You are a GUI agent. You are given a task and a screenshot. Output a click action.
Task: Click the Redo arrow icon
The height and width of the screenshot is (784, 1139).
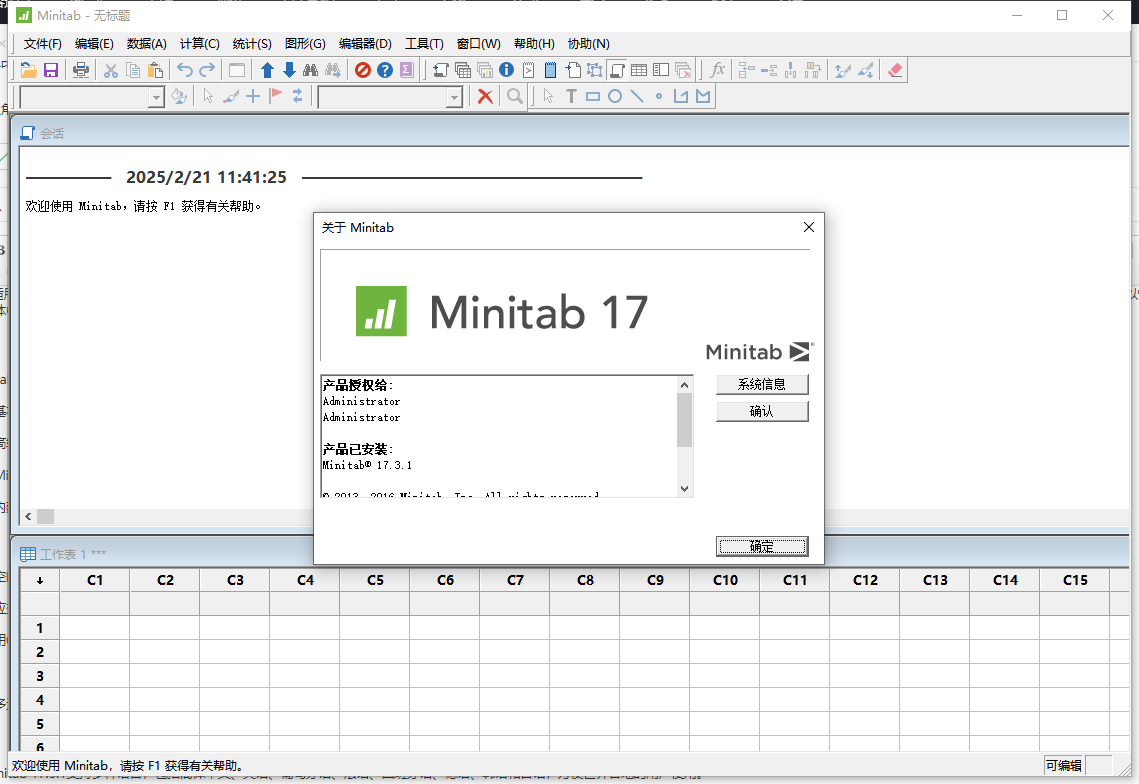click(208, 70)
